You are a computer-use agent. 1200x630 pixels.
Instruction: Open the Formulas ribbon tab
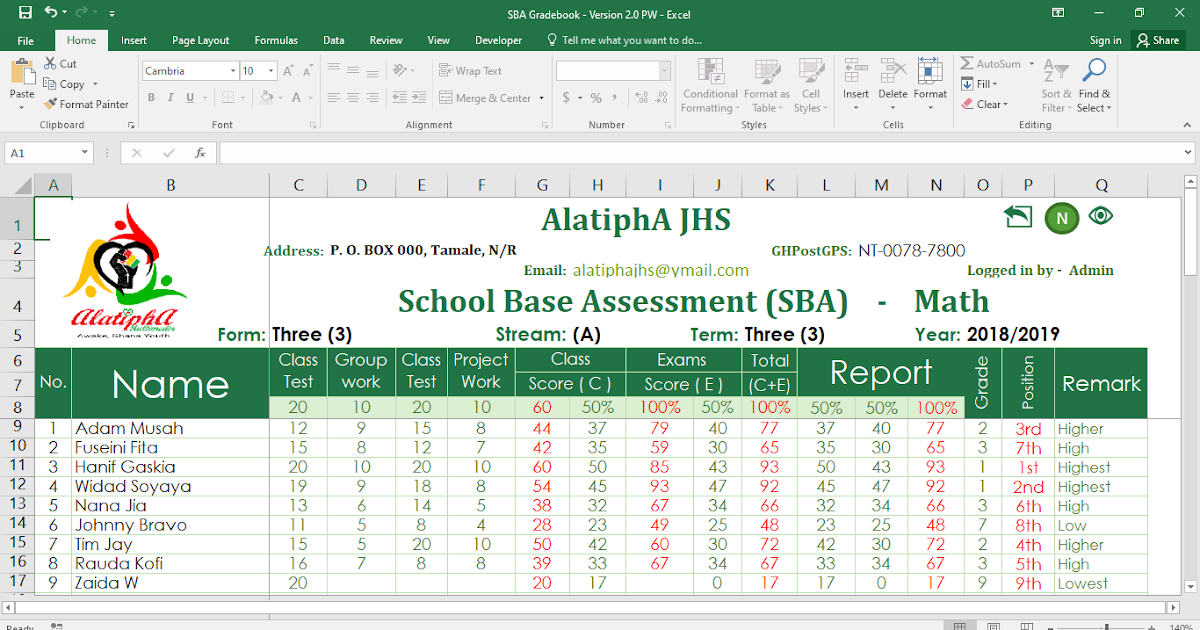tap(276, 40)
